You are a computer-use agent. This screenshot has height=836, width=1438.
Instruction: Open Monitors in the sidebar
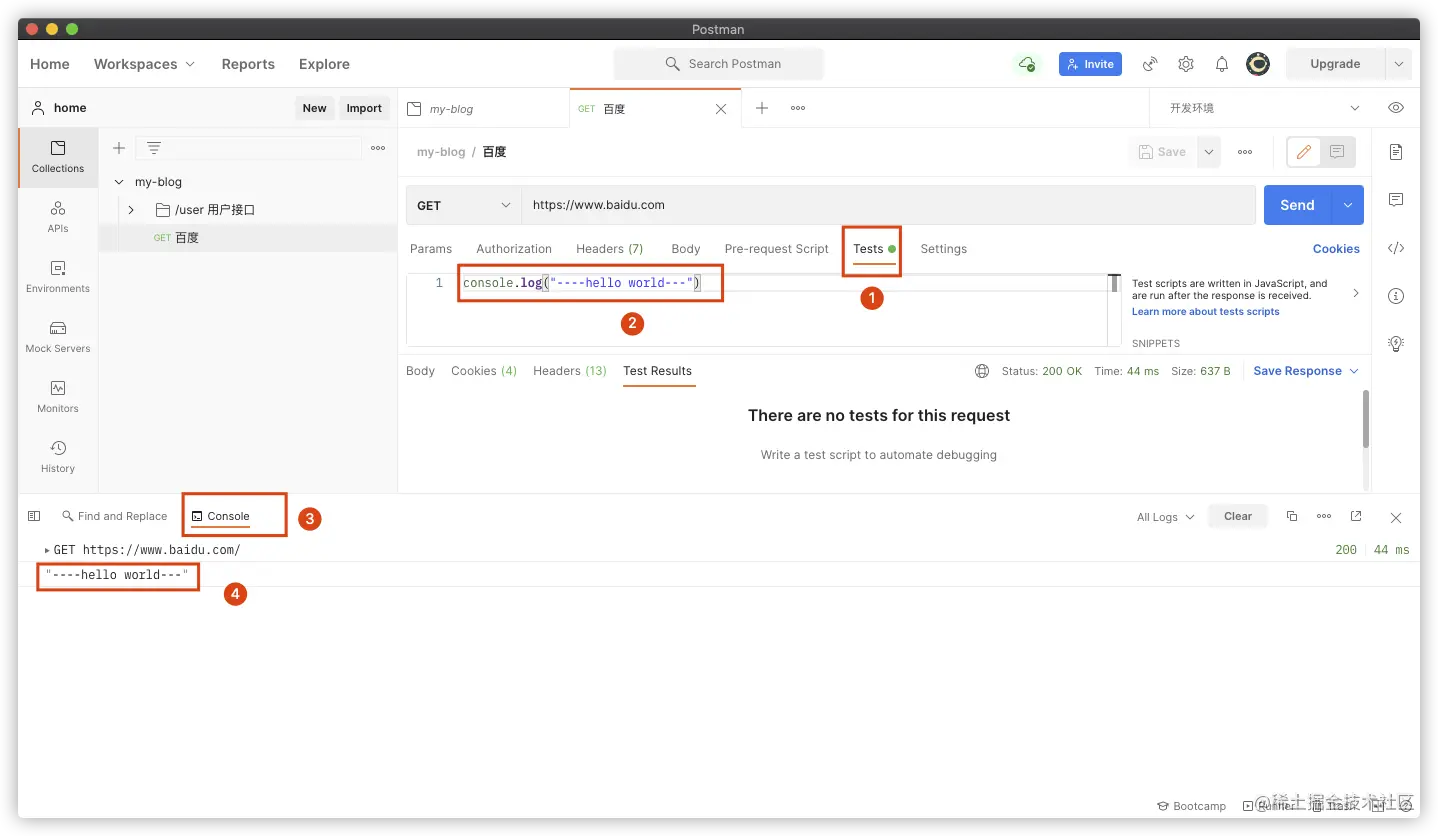[x=58, y=397]
